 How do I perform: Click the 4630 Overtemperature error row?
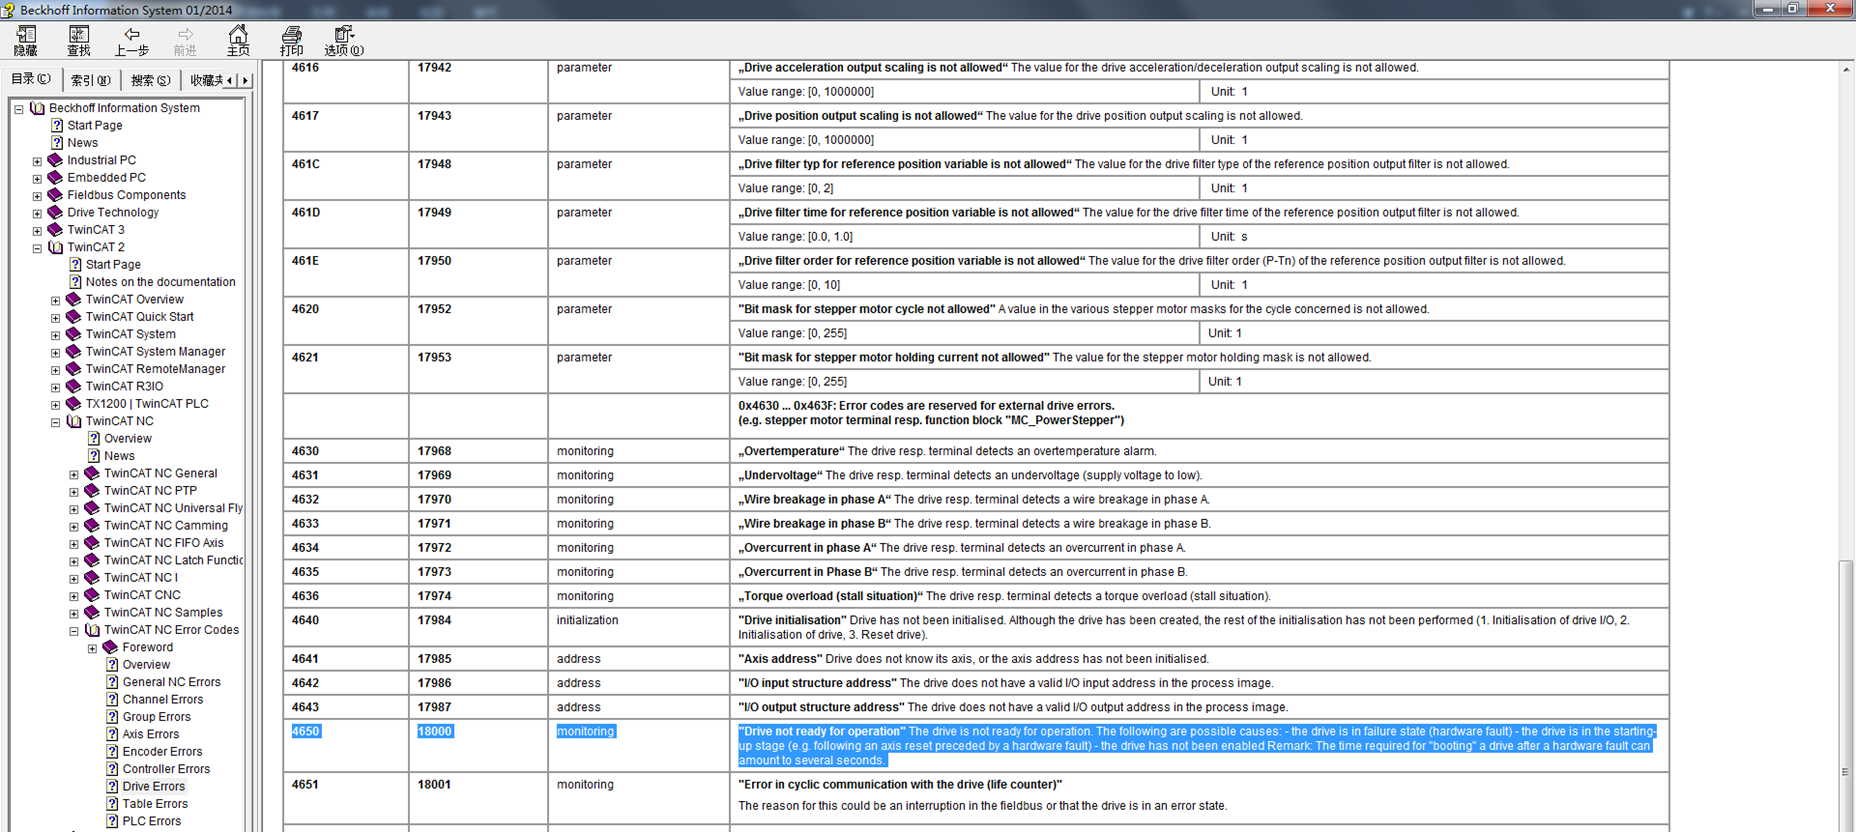tap(976, 451)
